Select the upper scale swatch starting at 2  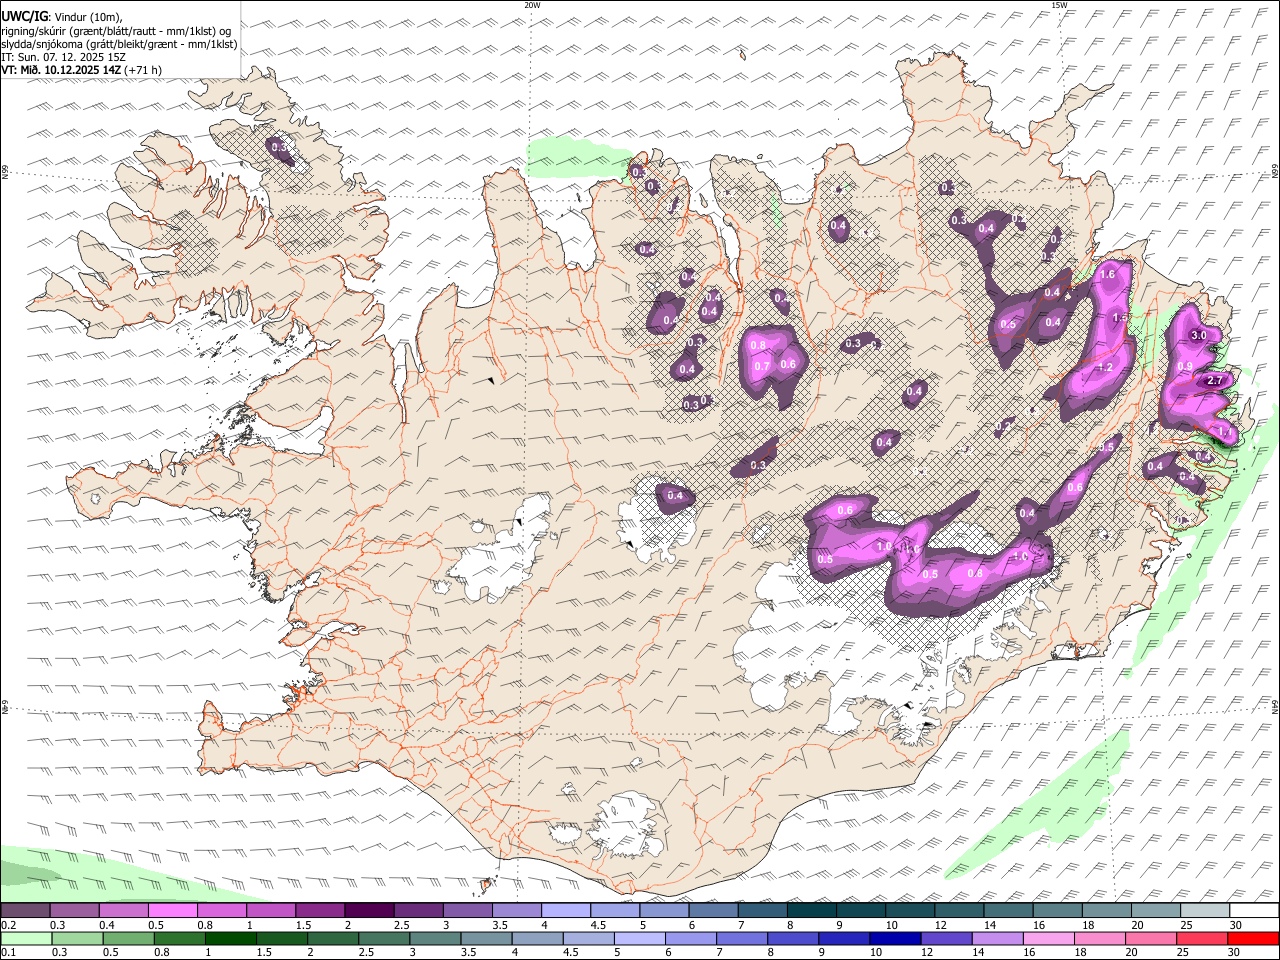tap(369, 911)
